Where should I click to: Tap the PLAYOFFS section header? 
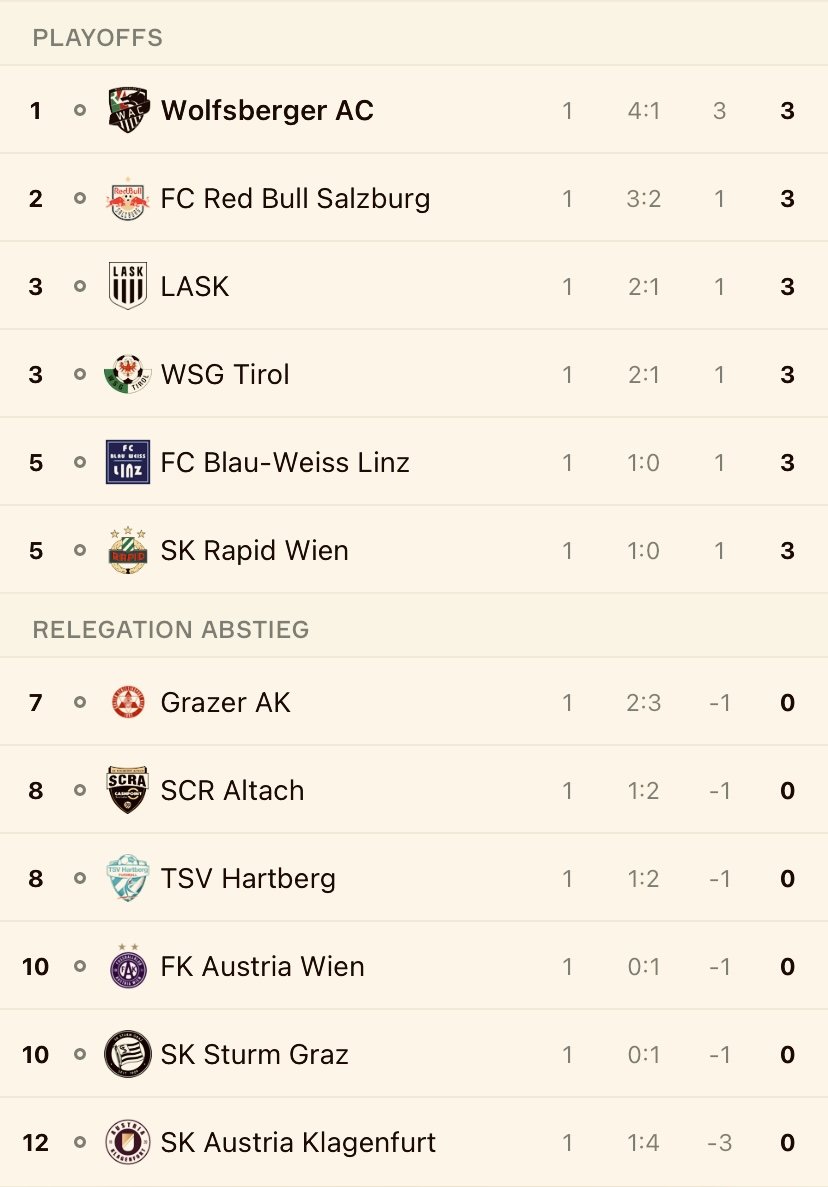point(98,38)
